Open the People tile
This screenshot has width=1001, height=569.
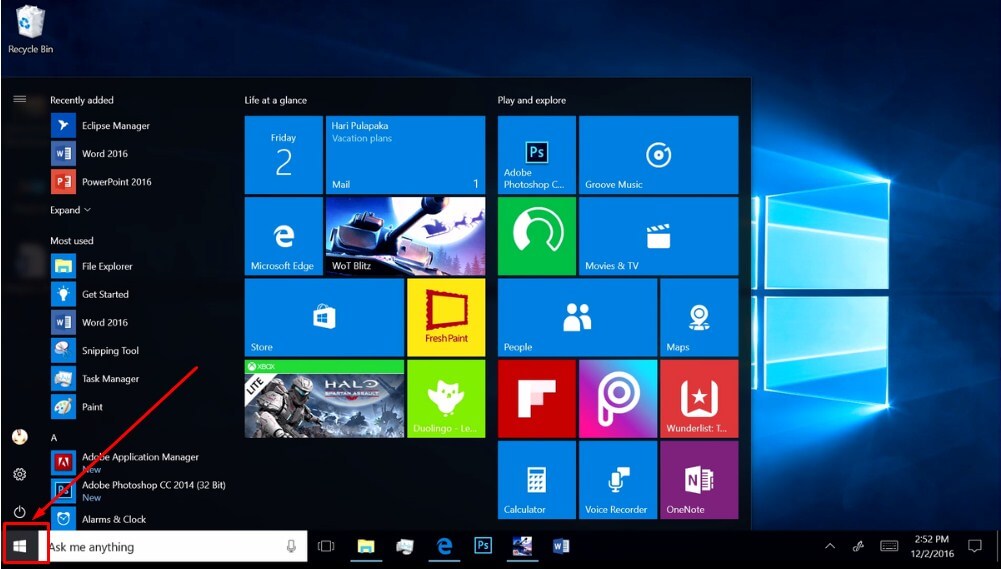pos(577,317)
